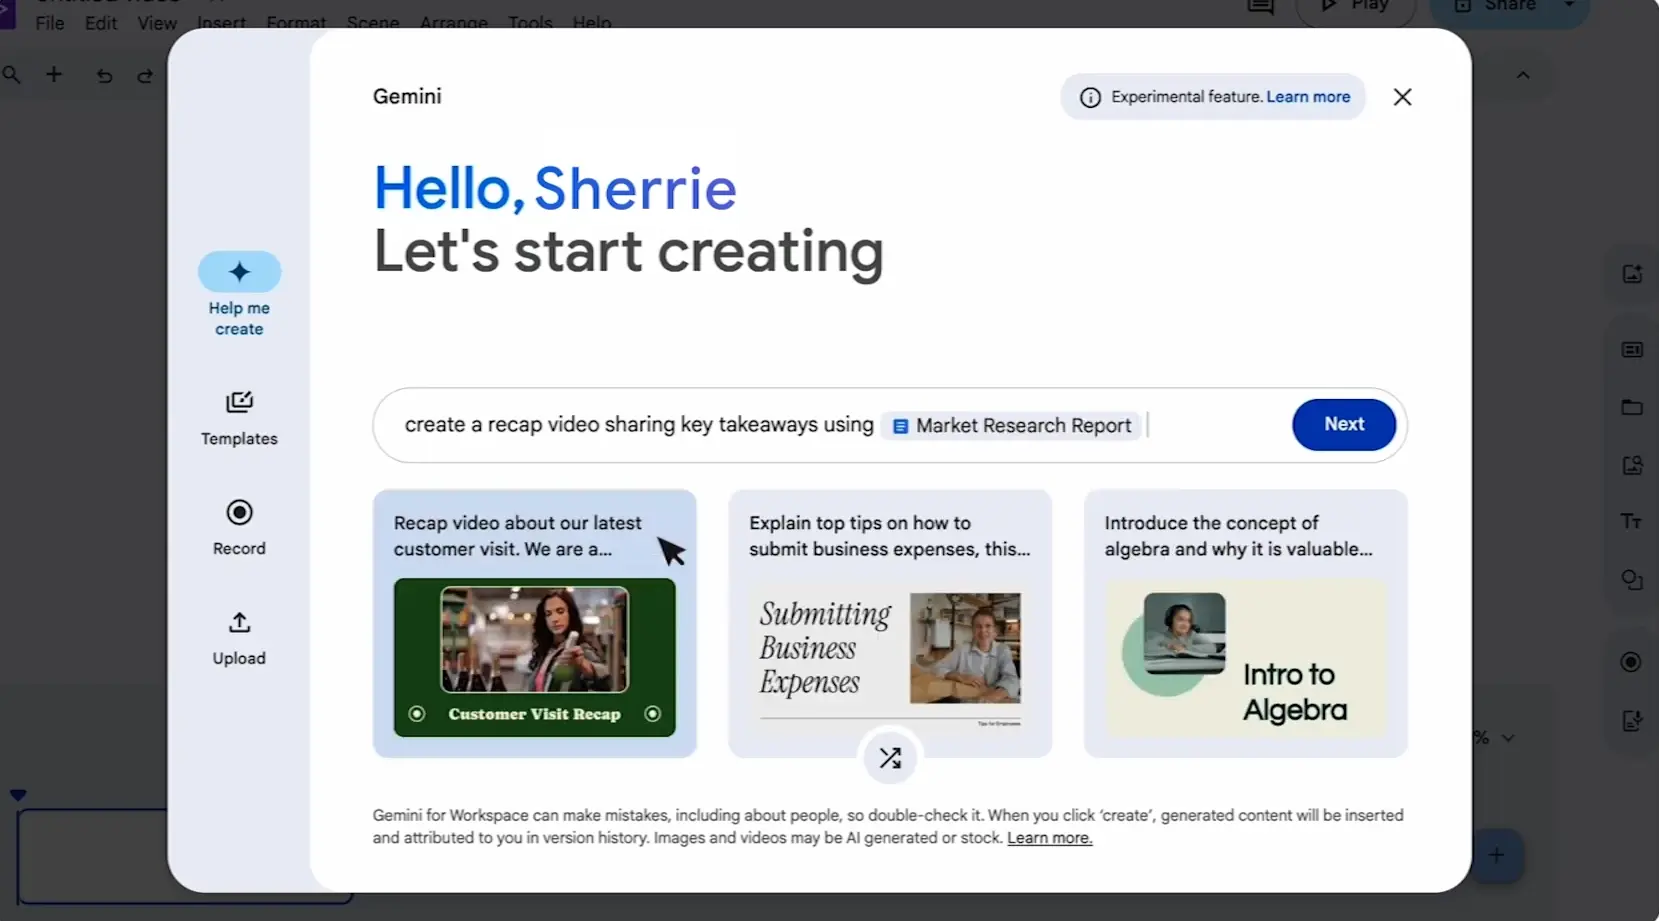Click the info icon beside Experimental feature

point(1090,97)
